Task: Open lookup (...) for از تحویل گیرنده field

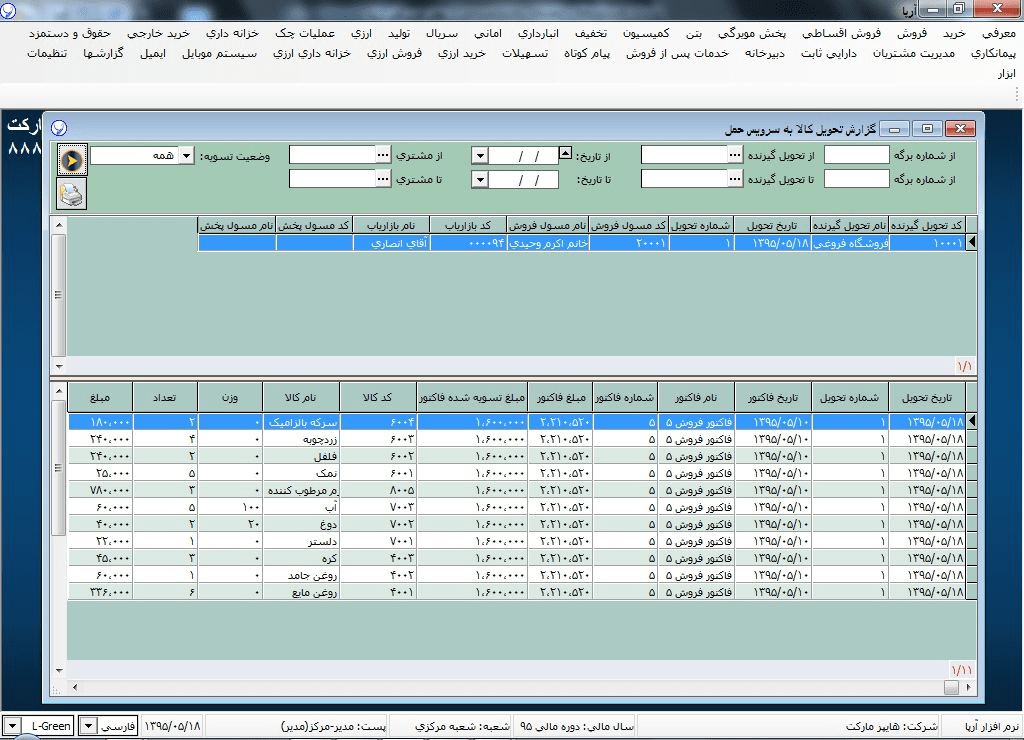Action: pos(737,155)
